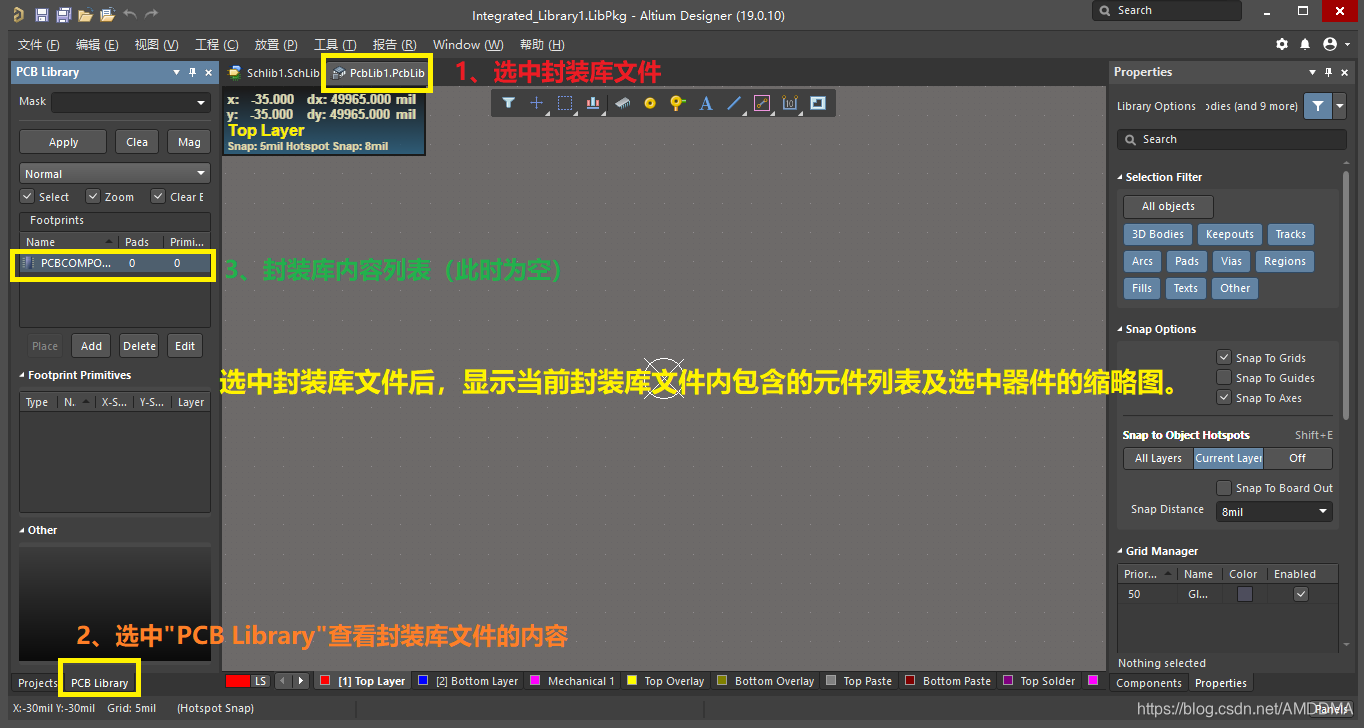
Task: Select the Place String (A) tool
Action: coord(705,103)
